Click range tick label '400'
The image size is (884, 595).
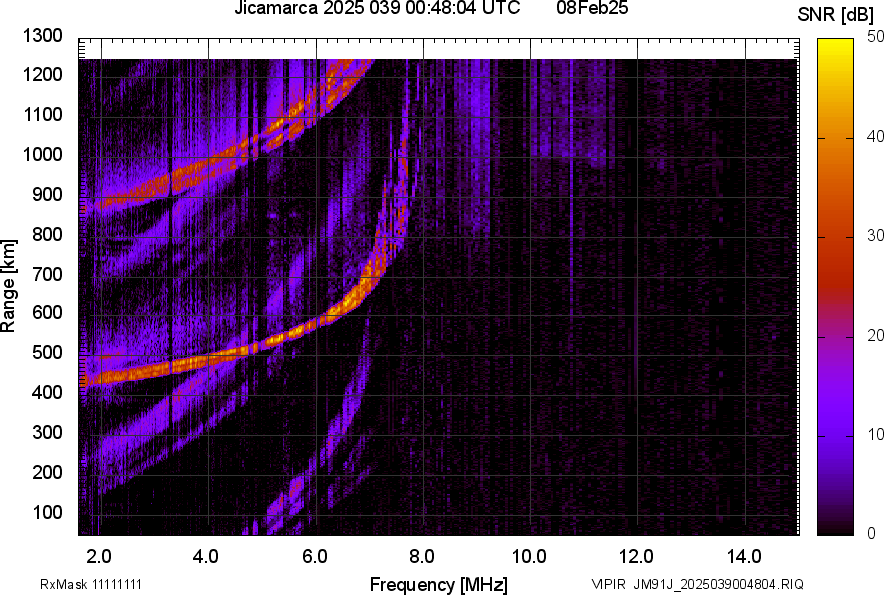point(47,393)
